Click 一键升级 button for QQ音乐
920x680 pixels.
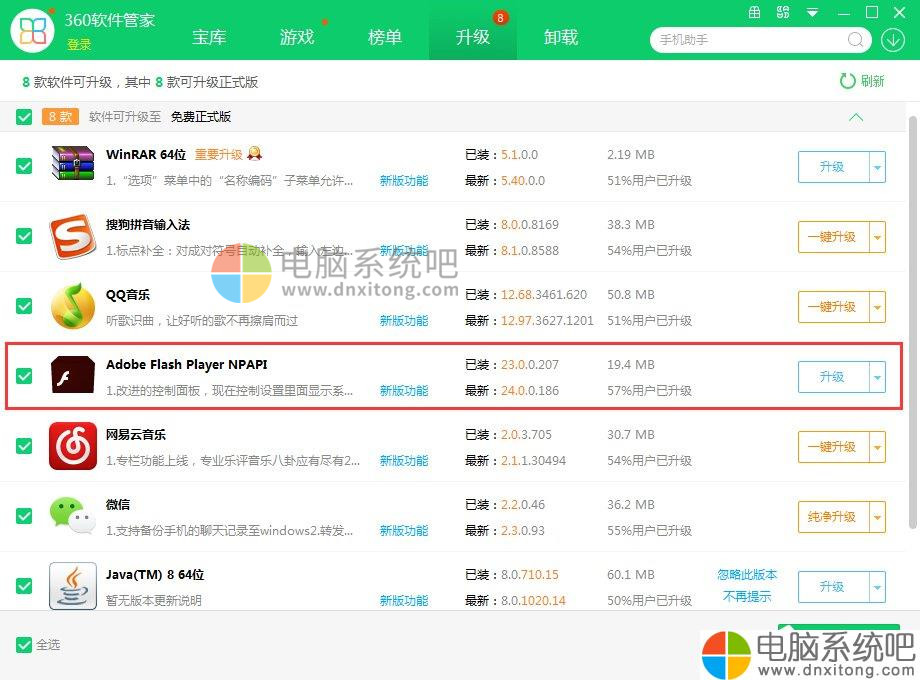coord(833,307)
